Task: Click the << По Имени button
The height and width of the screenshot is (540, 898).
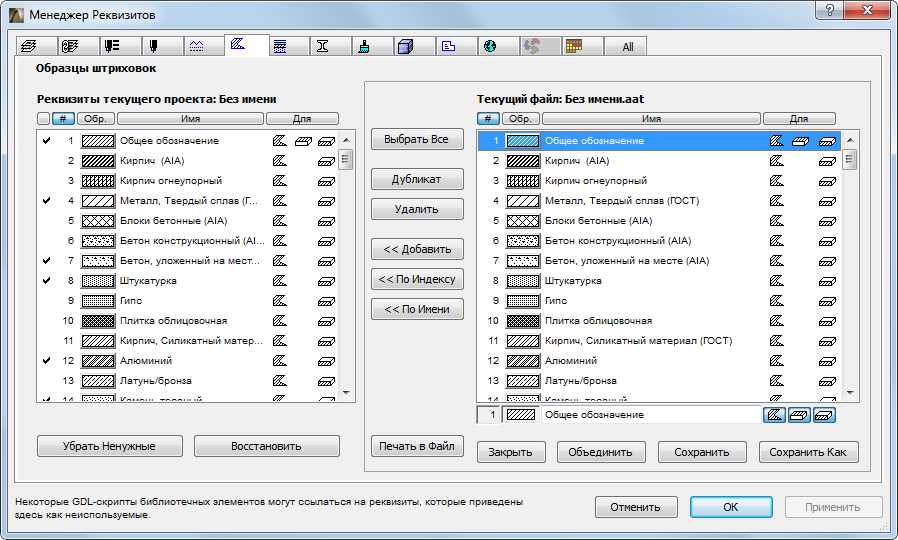Action: pyautogui.click(x=417, y=309)
